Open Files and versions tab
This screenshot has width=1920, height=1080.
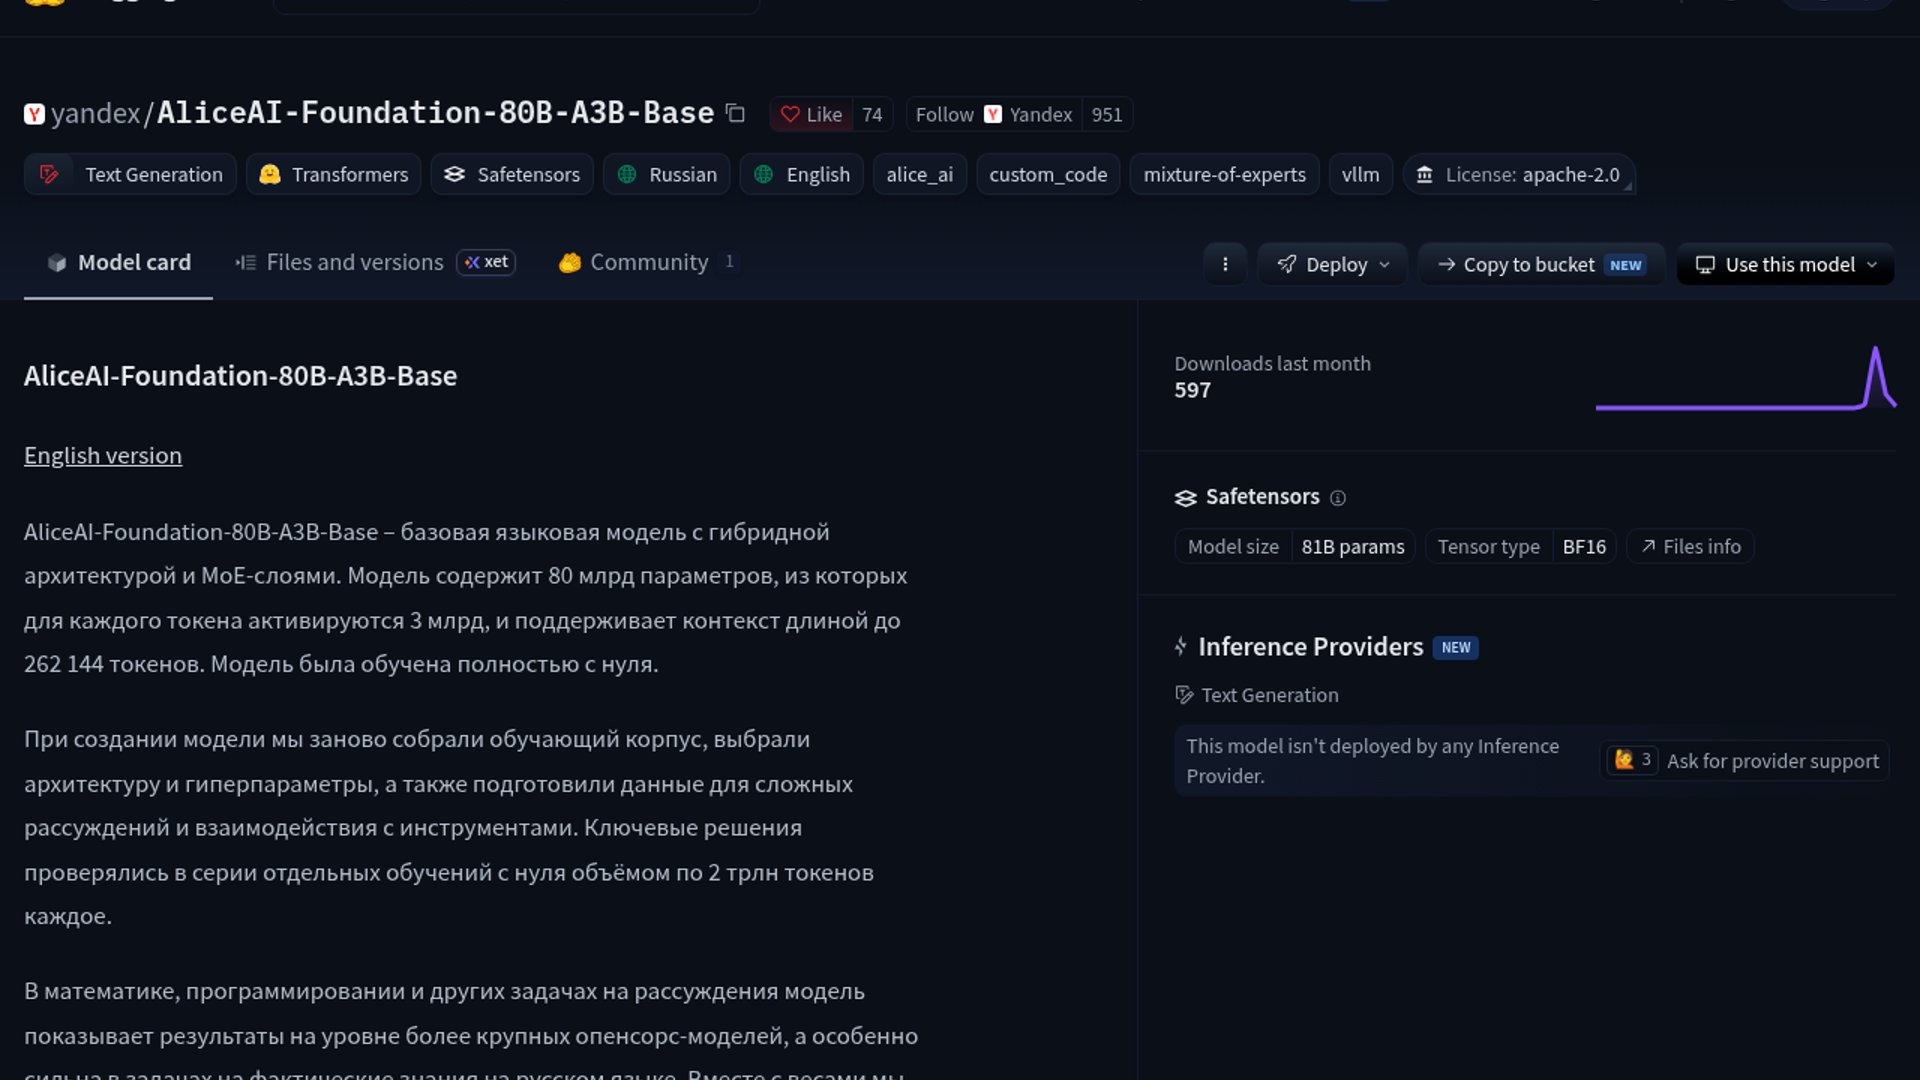coord(375,263)
